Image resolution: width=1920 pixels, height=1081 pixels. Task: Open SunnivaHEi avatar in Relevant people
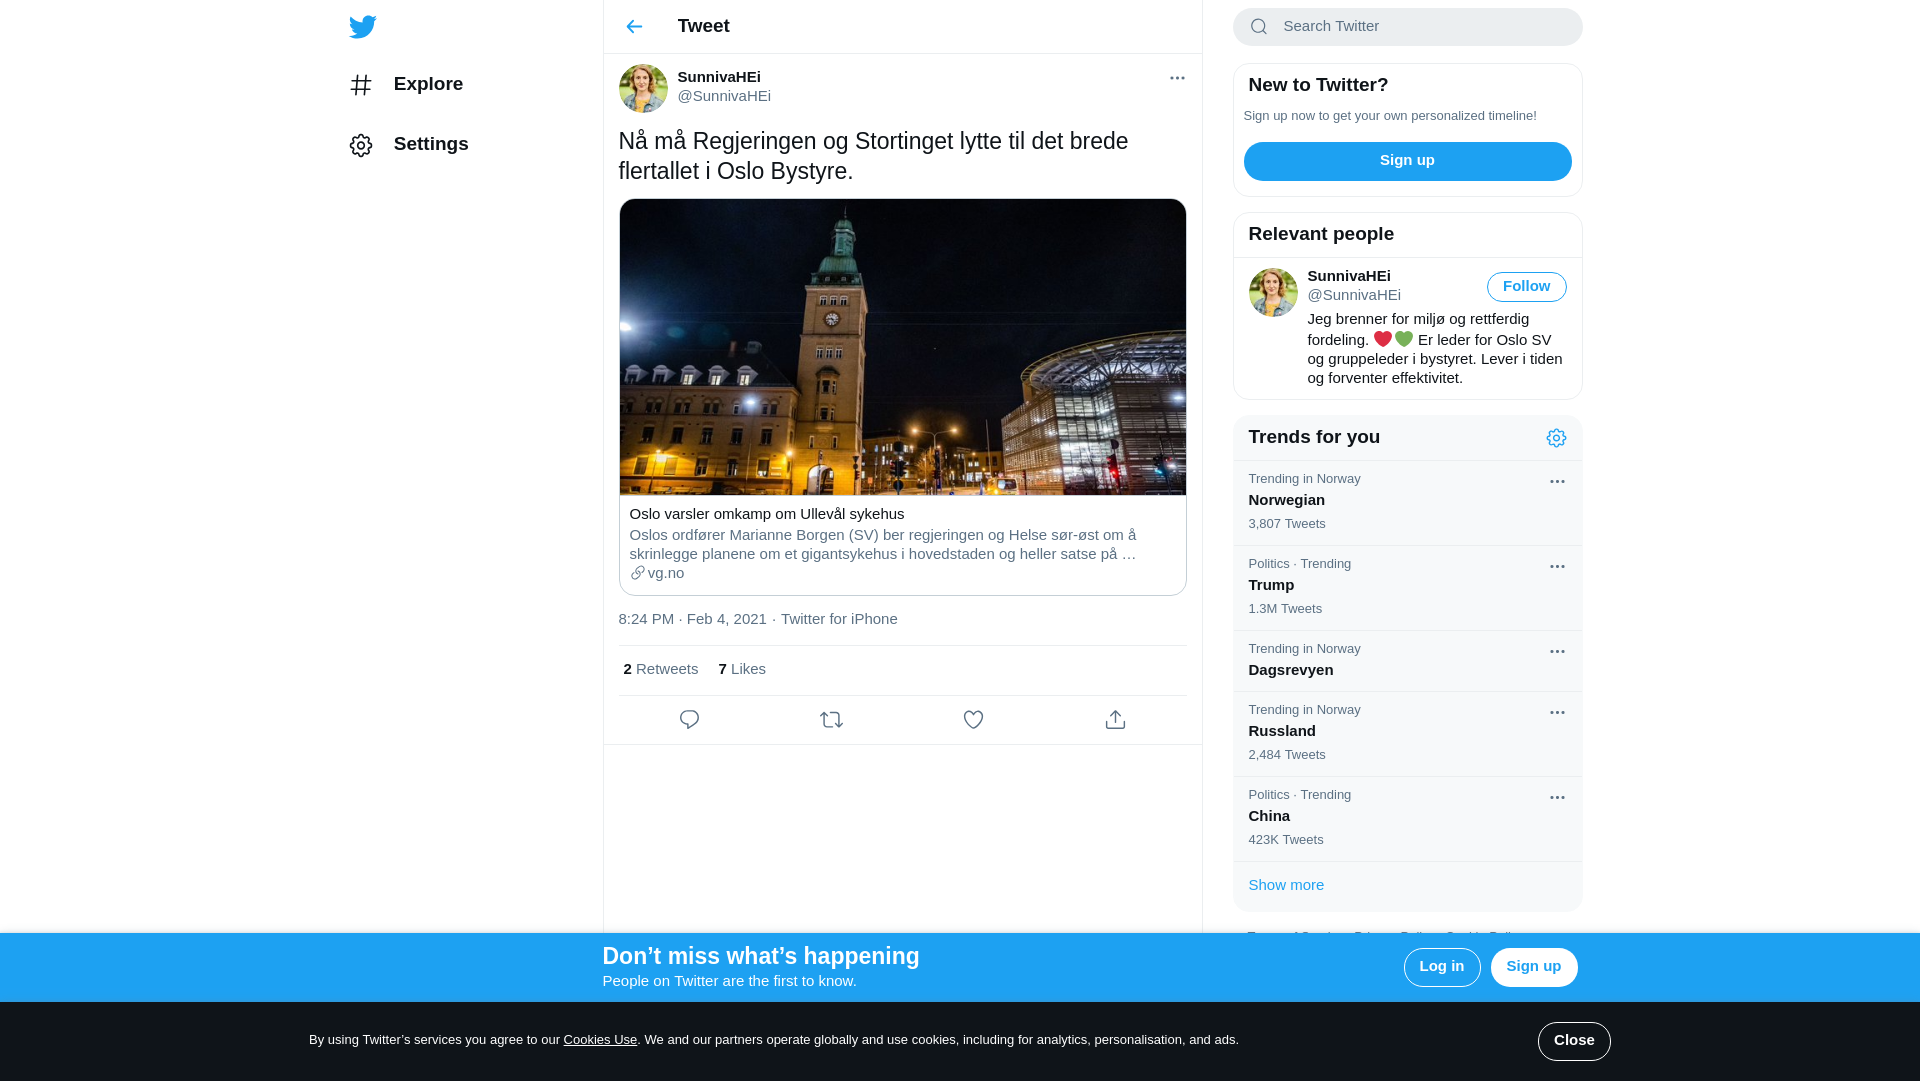click(1273, 293)
